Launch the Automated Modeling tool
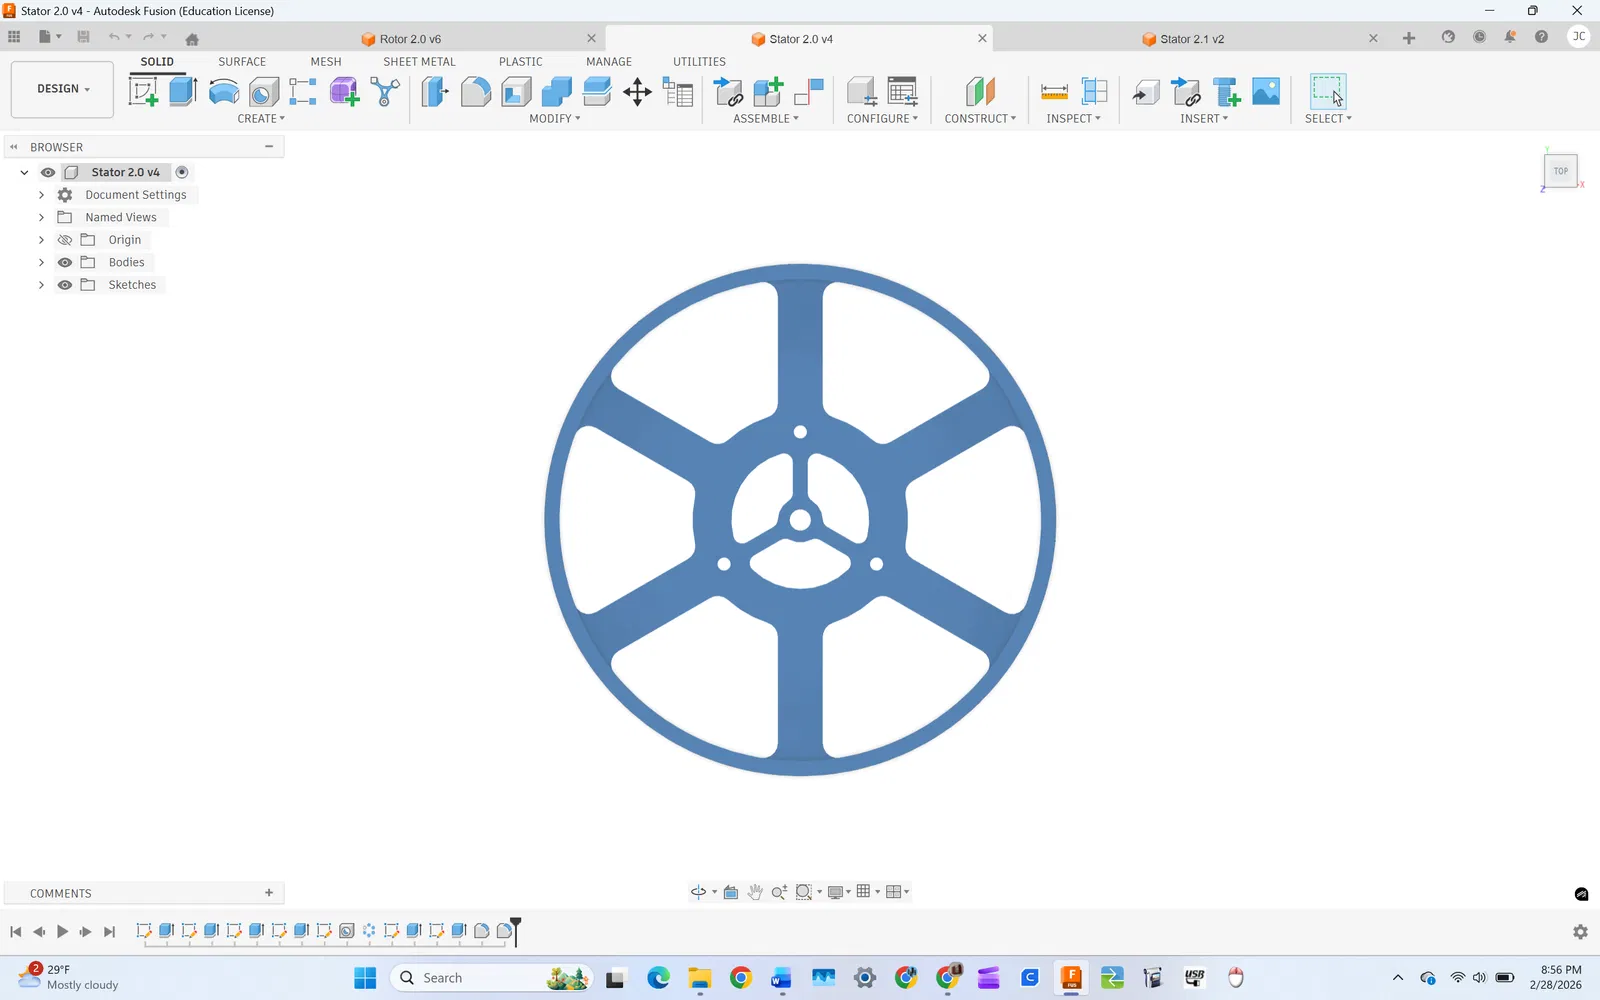The image size is (1600, 1000). click(x=385, y=92)
